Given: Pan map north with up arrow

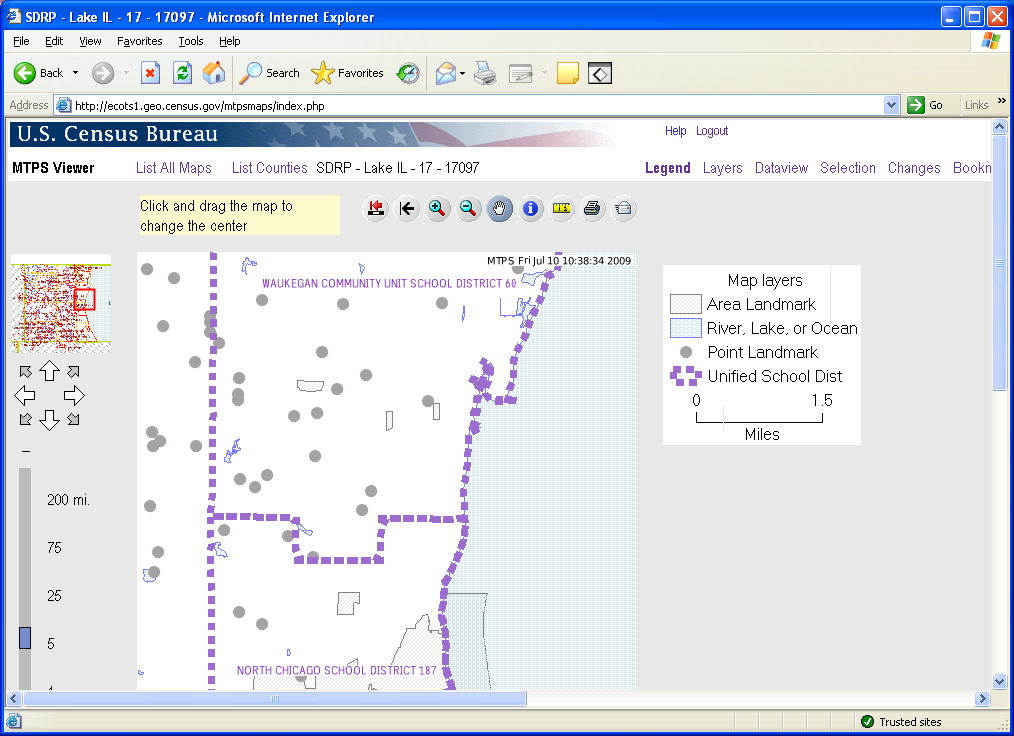Looking at the screenshot, I should [x=49, y=372].
